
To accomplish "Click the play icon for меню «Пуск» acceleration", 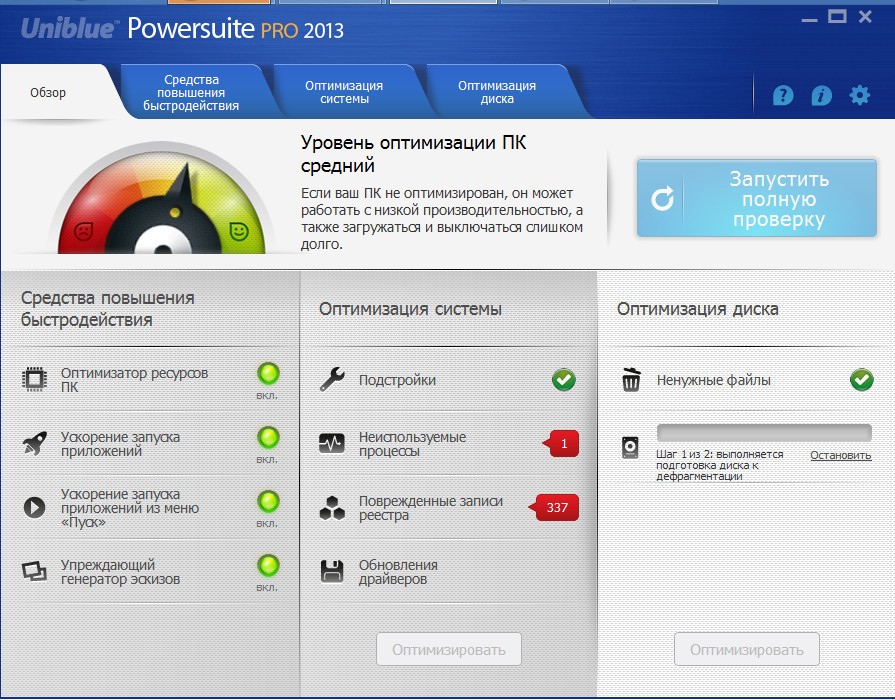I will tap(34, 507).
